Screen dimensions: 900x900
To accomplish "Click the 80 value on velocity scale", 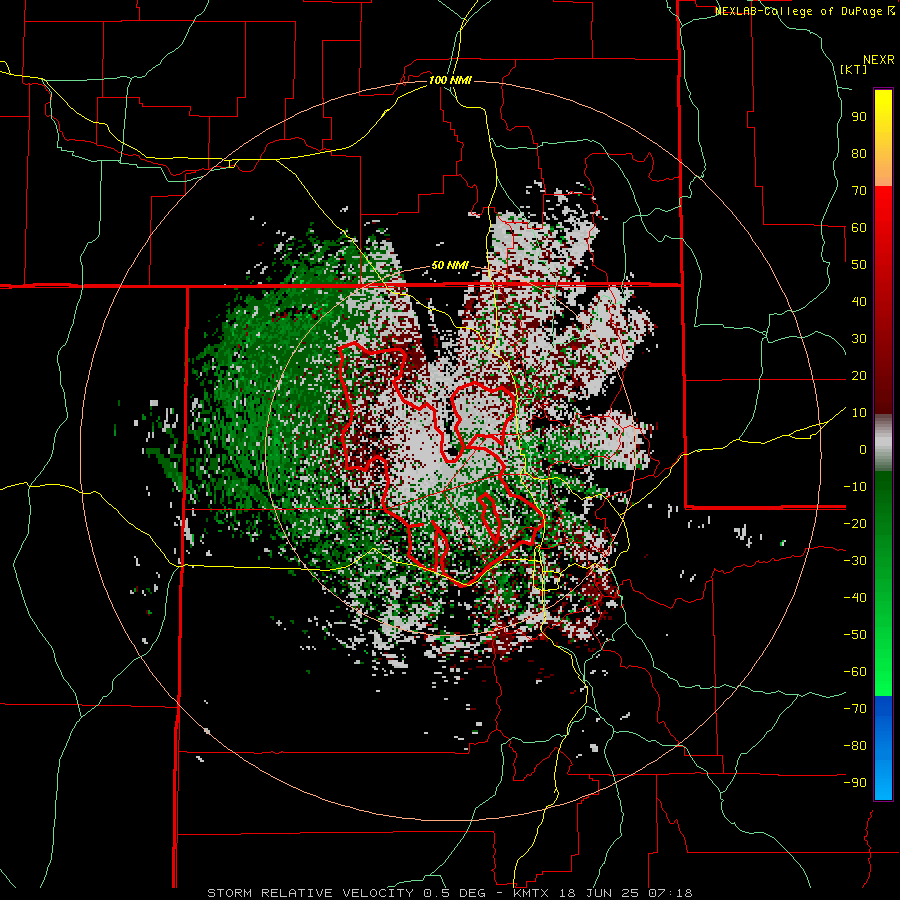I will tap(859, 153).
